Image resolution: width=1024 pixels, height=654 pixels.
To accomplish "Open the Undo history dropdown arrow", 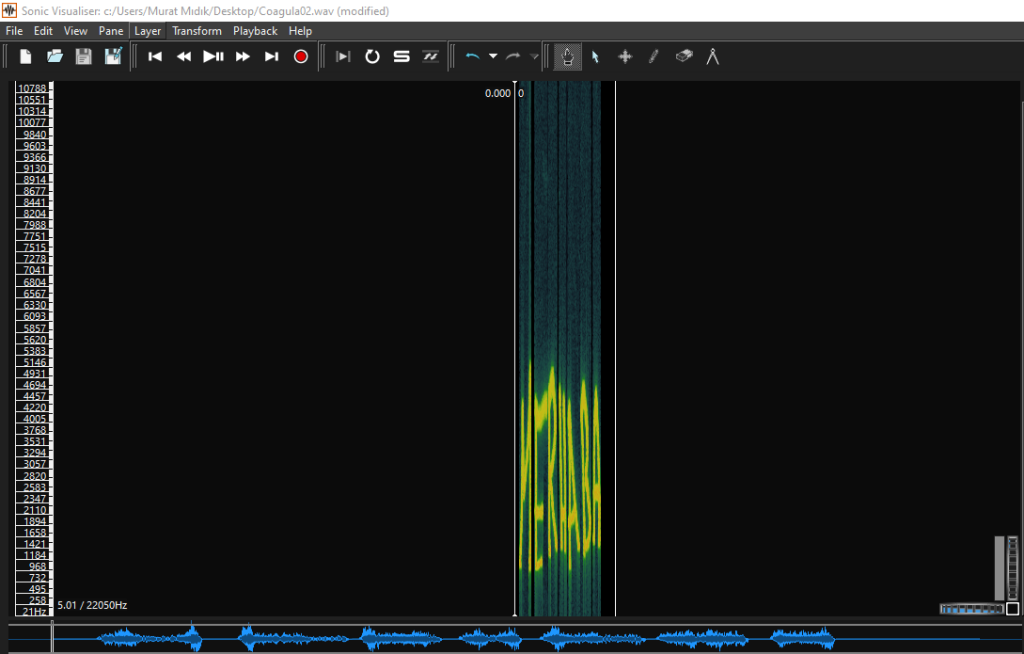I will pyautogui.click(x=493, y=57).
